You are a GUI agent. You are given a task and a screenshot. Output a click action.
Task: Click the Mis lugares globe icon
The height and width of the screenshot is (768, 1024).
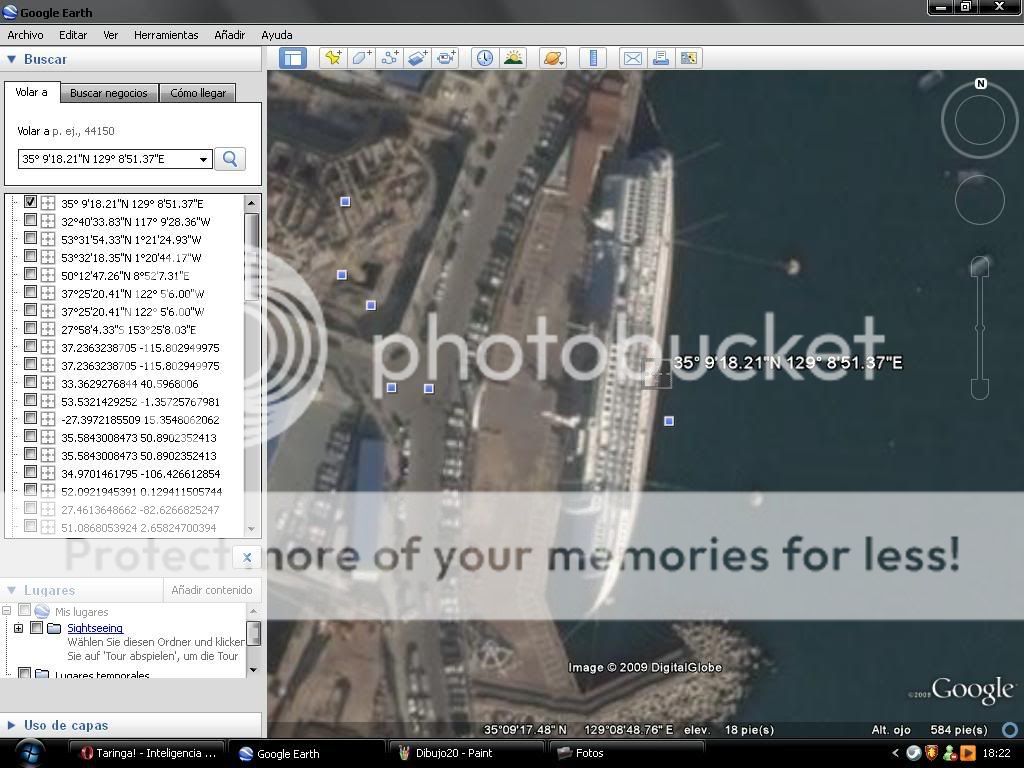42,611
